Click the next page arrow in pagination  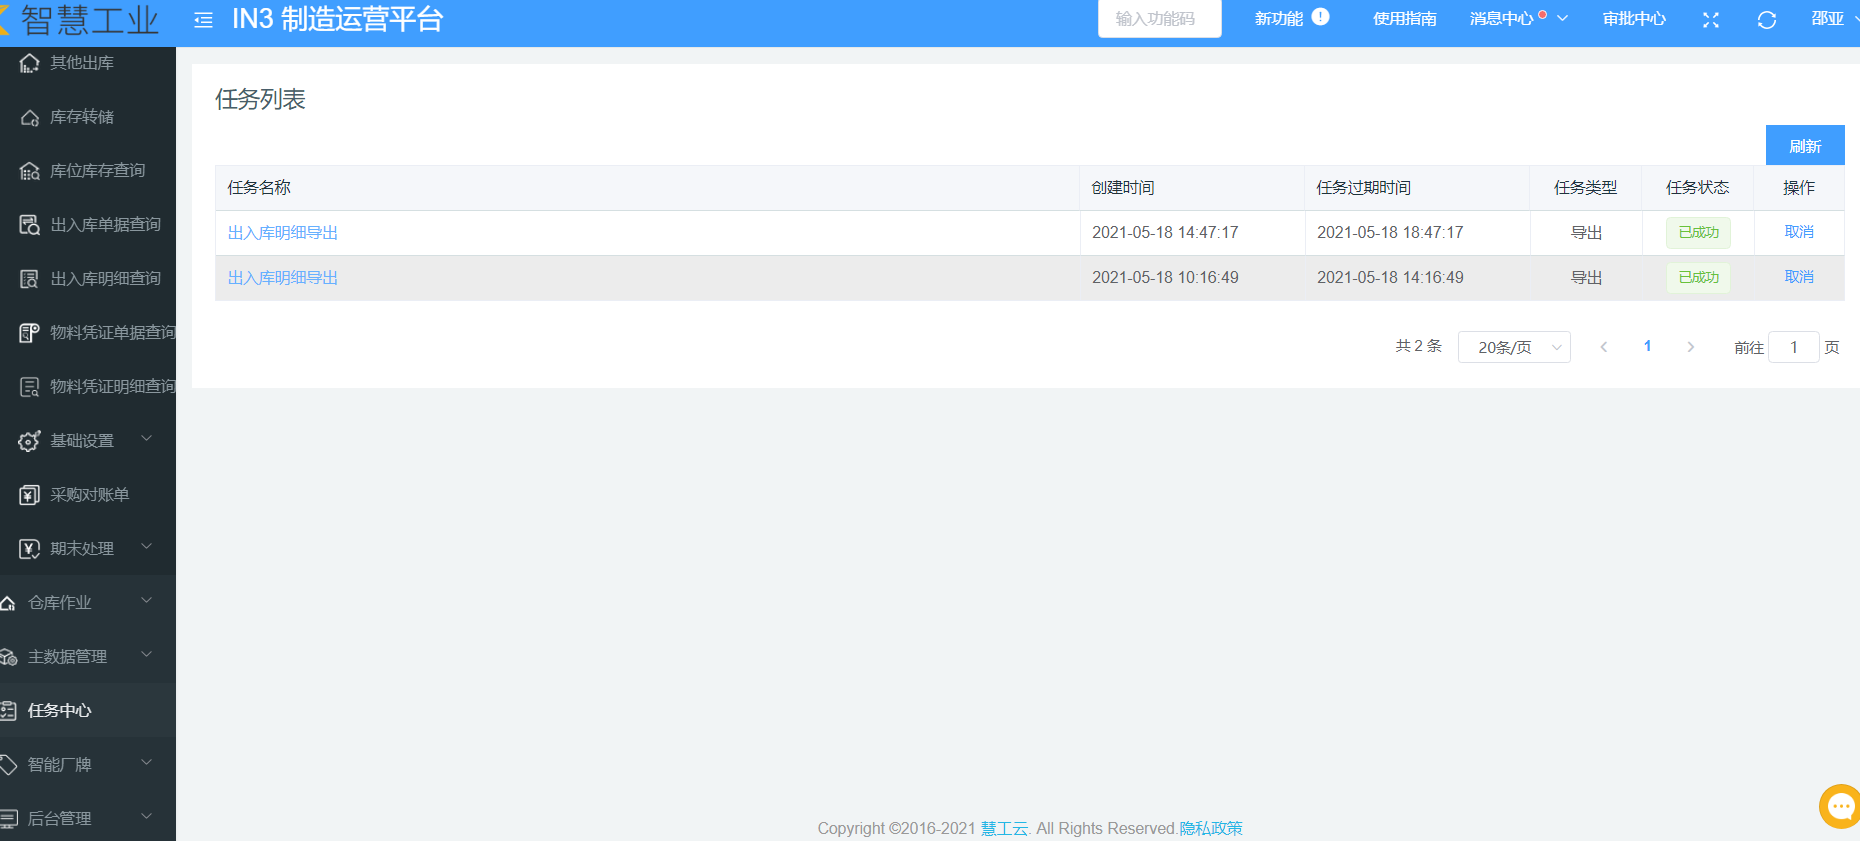(x=1690, y=347)
